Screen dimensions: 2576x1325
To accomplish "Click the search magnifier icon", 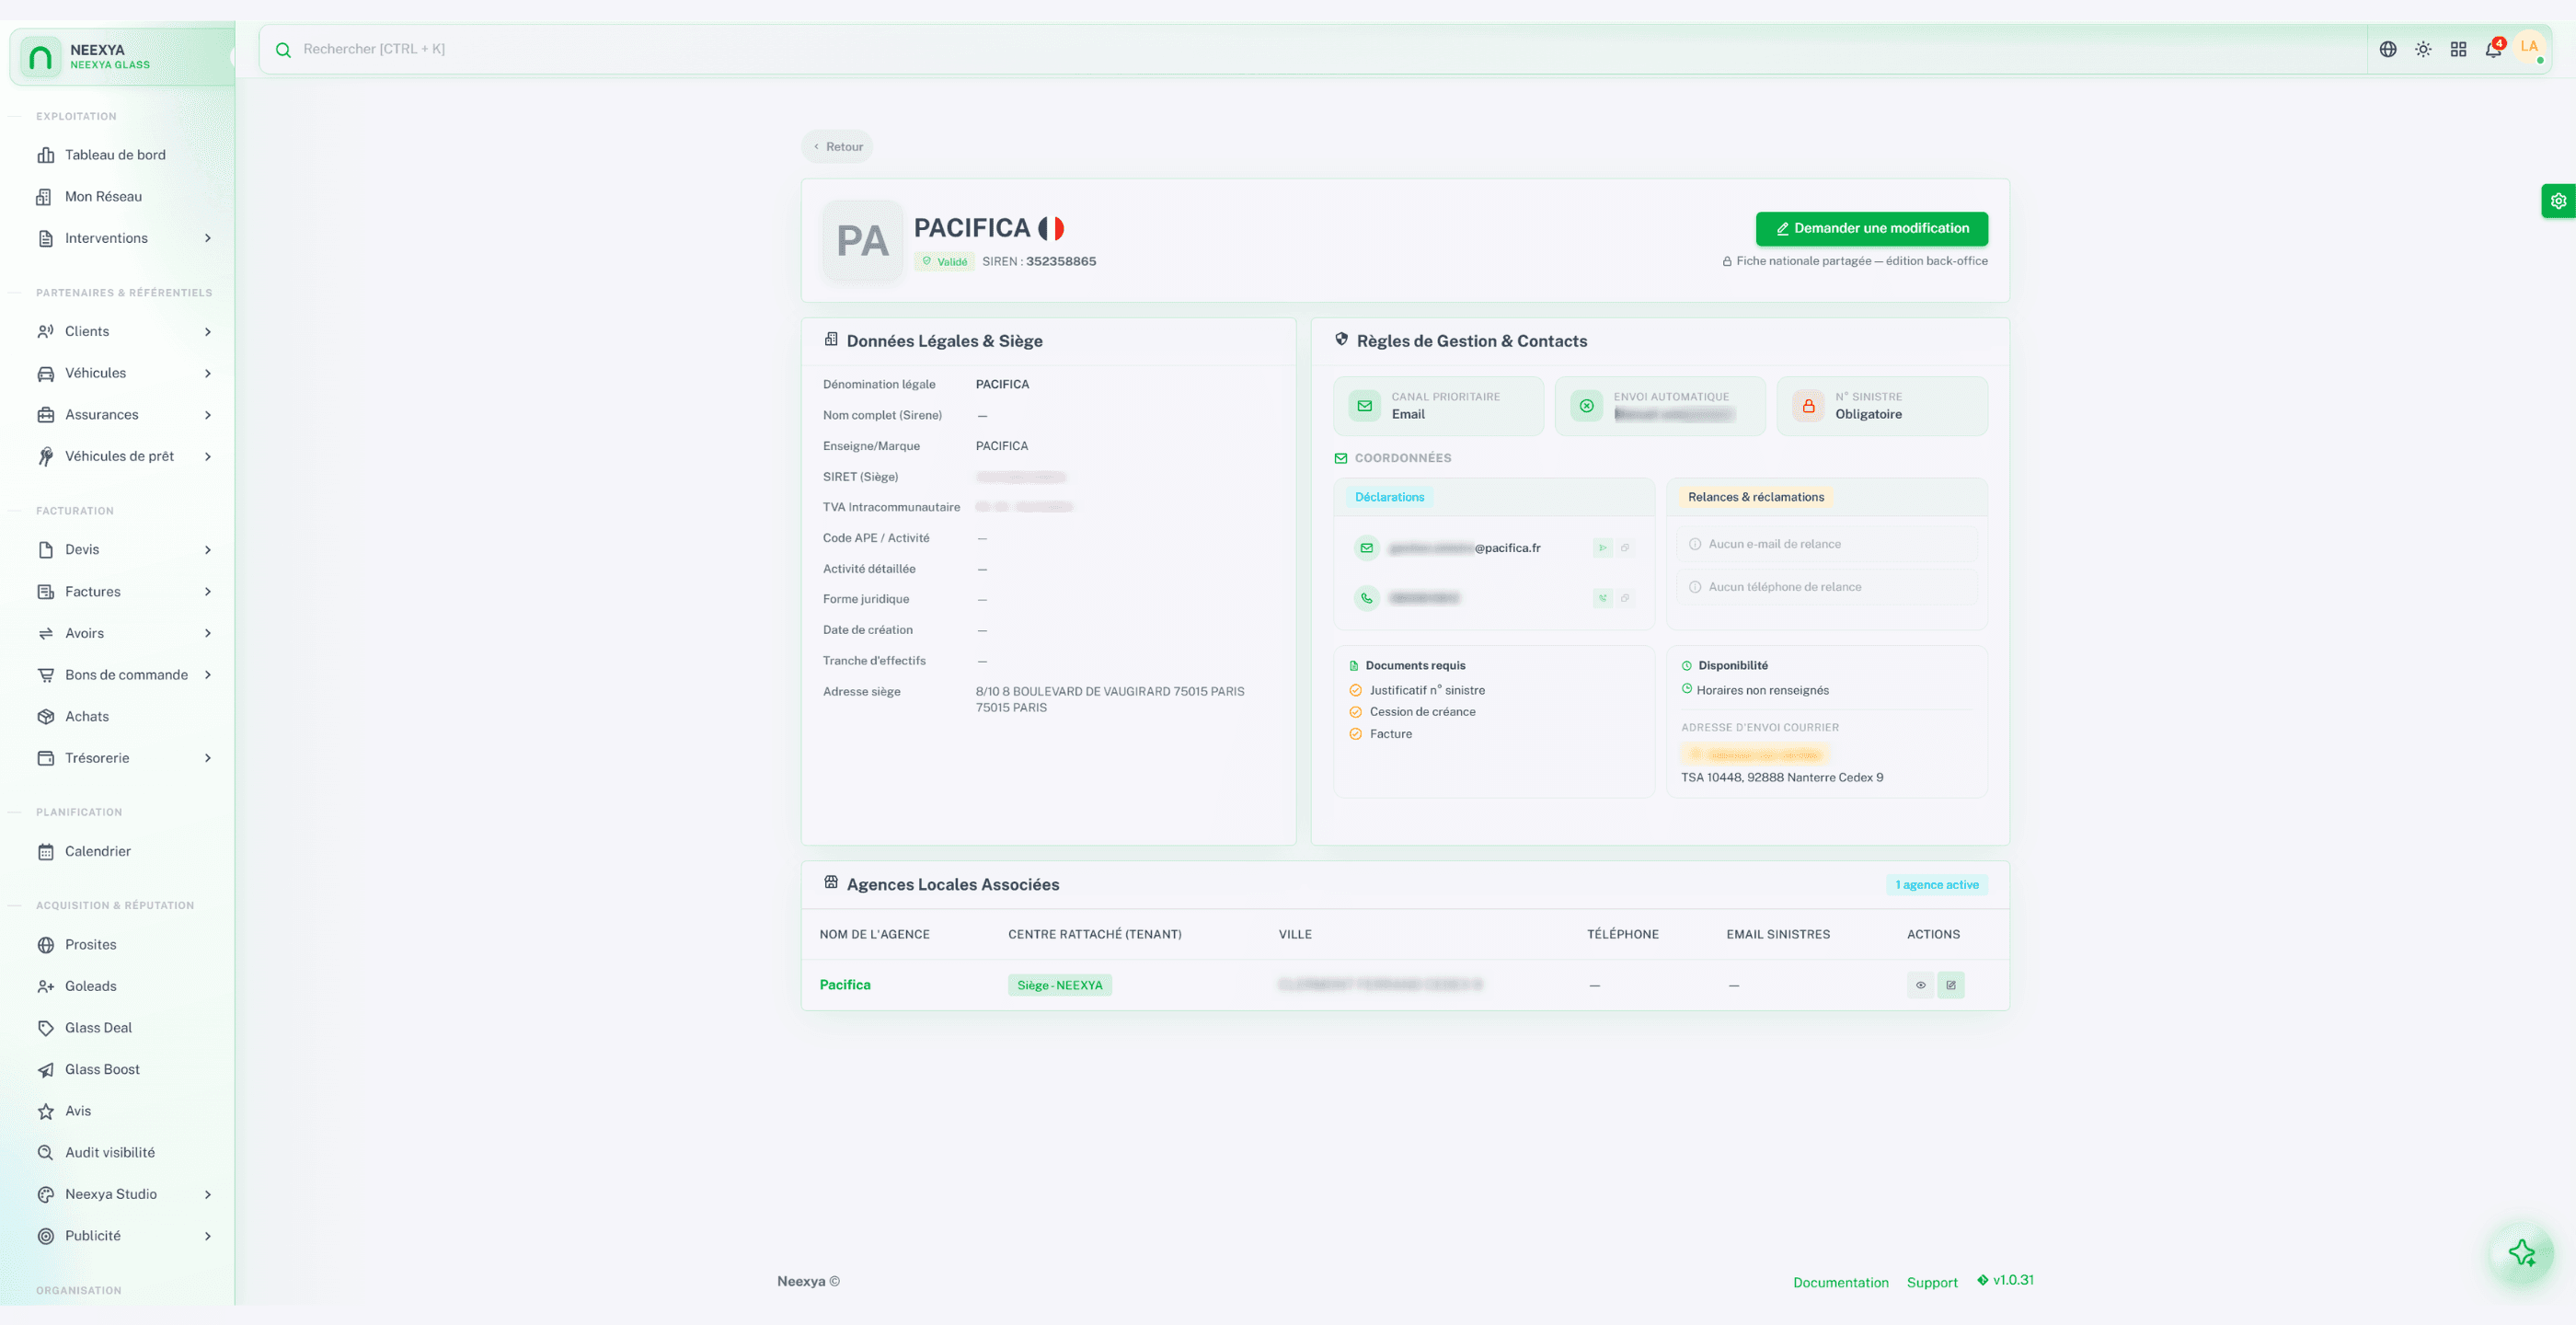I will click(x=283, y=50).
